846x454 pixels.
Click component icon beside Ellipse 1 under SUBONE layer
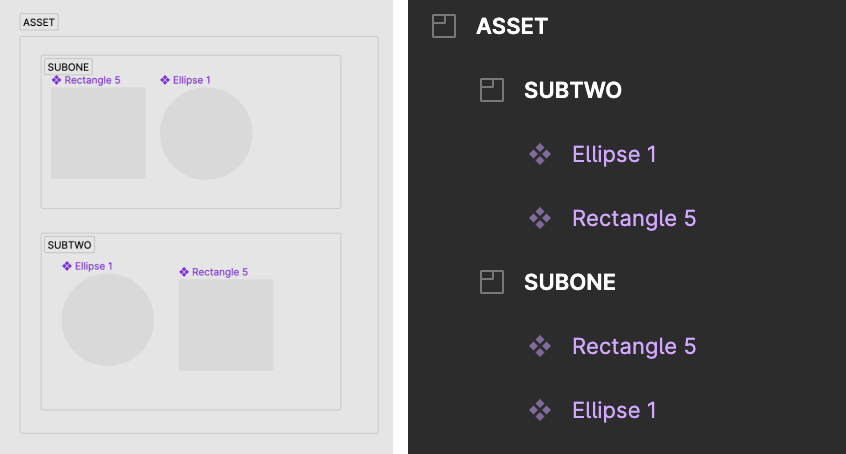(540, 410)
